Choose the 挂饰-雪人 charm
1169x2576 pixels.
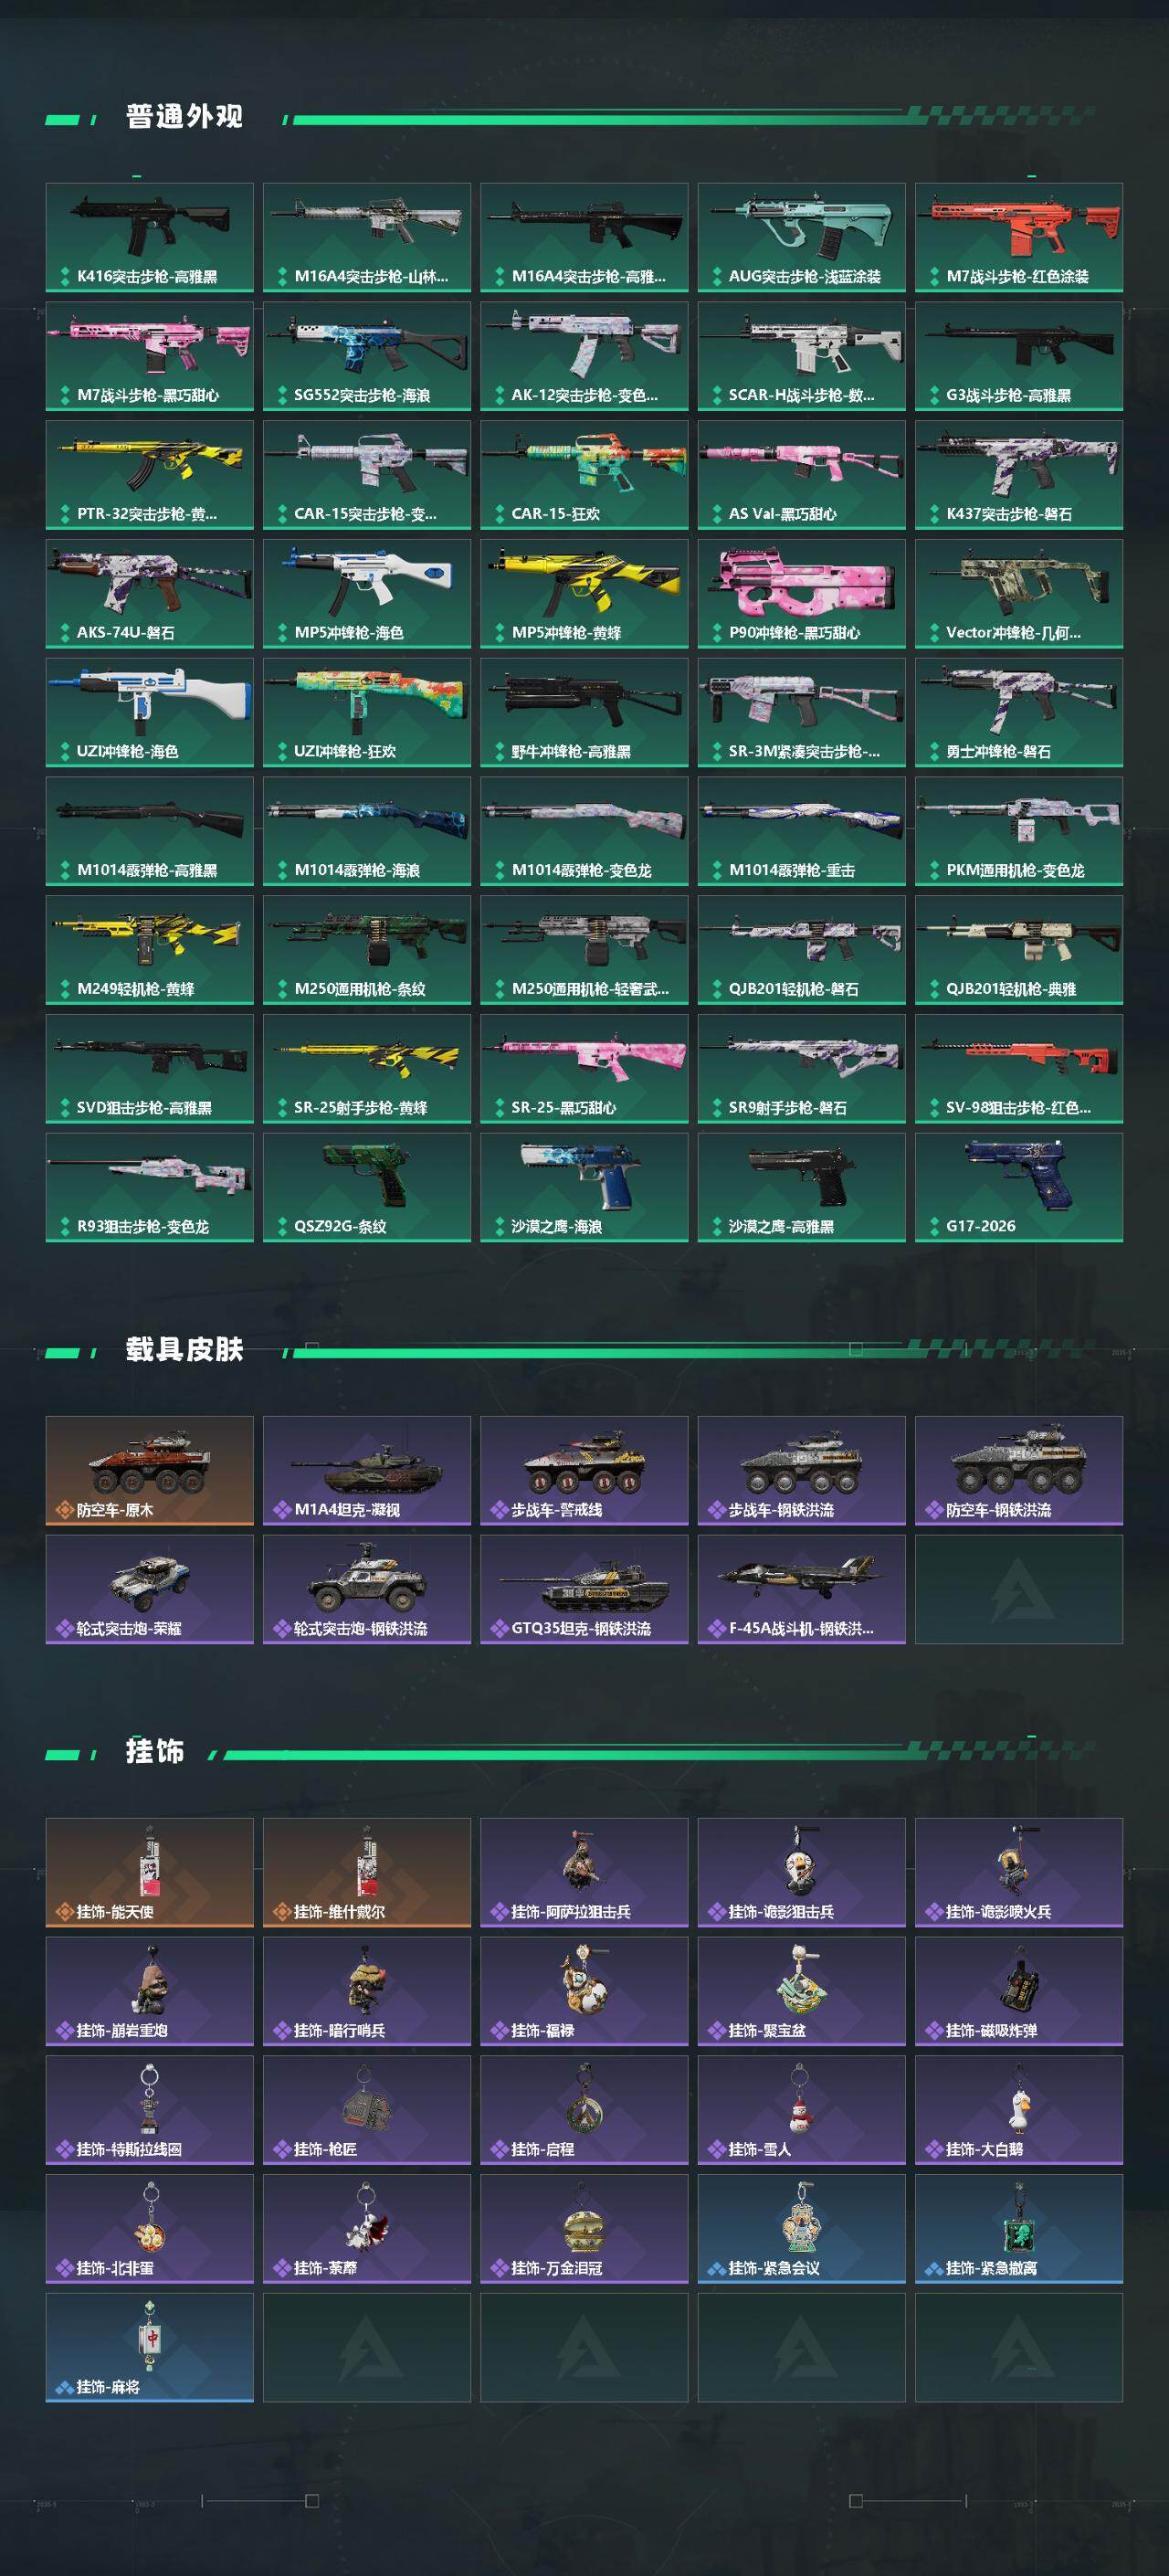(801, 2109)
